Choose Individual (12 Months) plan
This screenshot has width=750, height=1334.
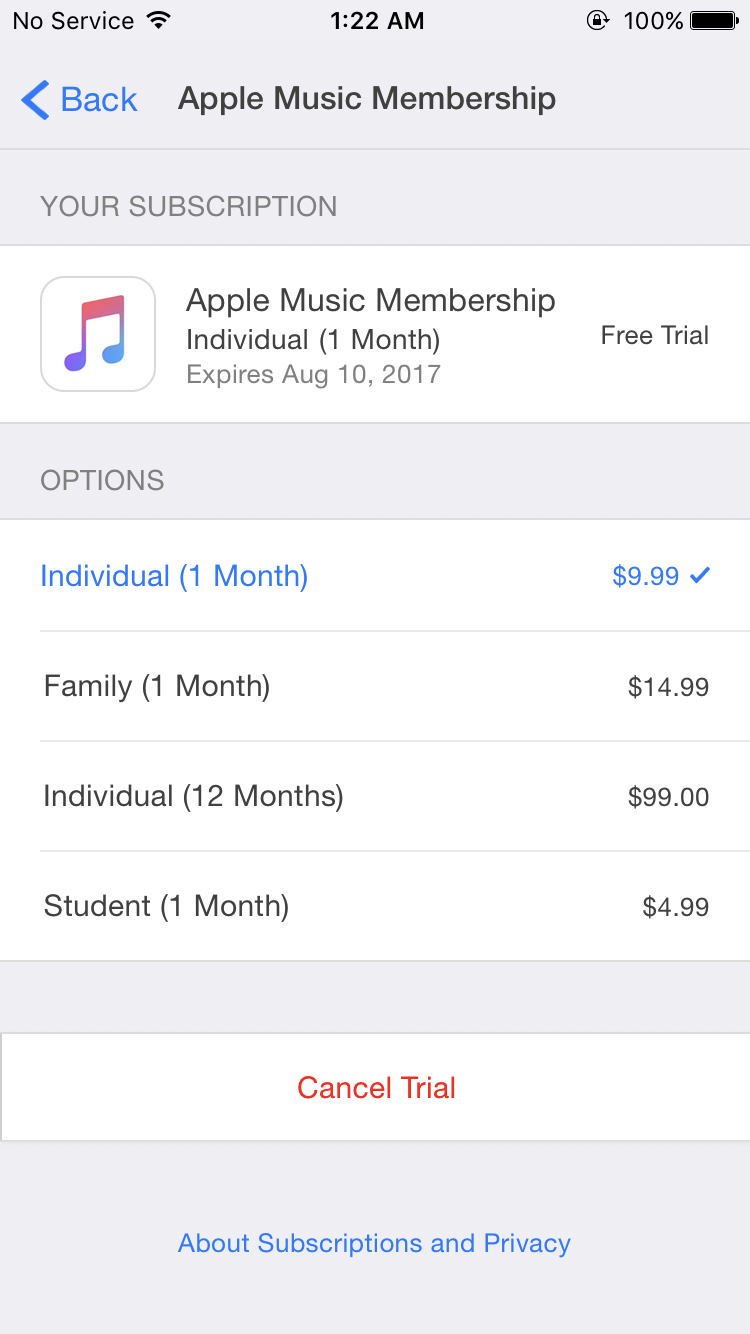193,796
